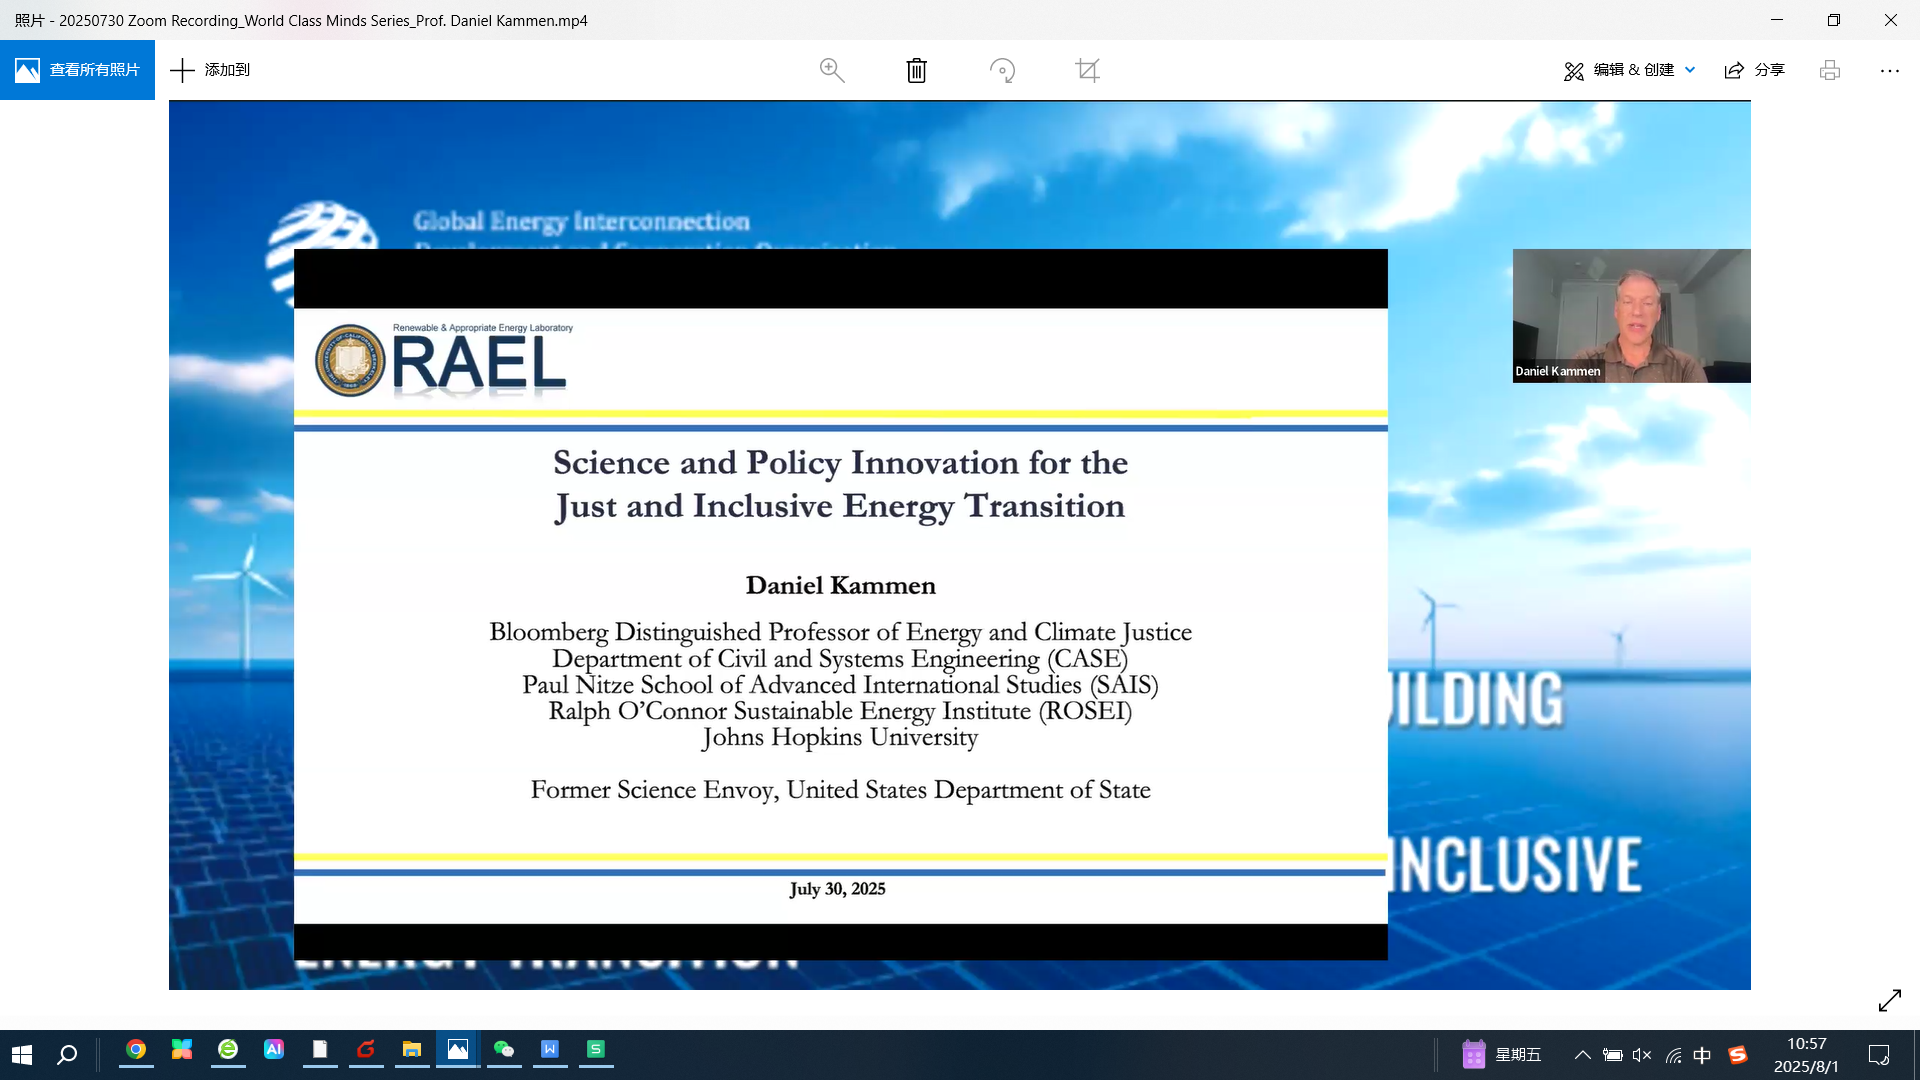Show hidden system tray icons chevron
Image resolution: width=1920 pixels, height=1080 pixels.
(1582, 1055)
